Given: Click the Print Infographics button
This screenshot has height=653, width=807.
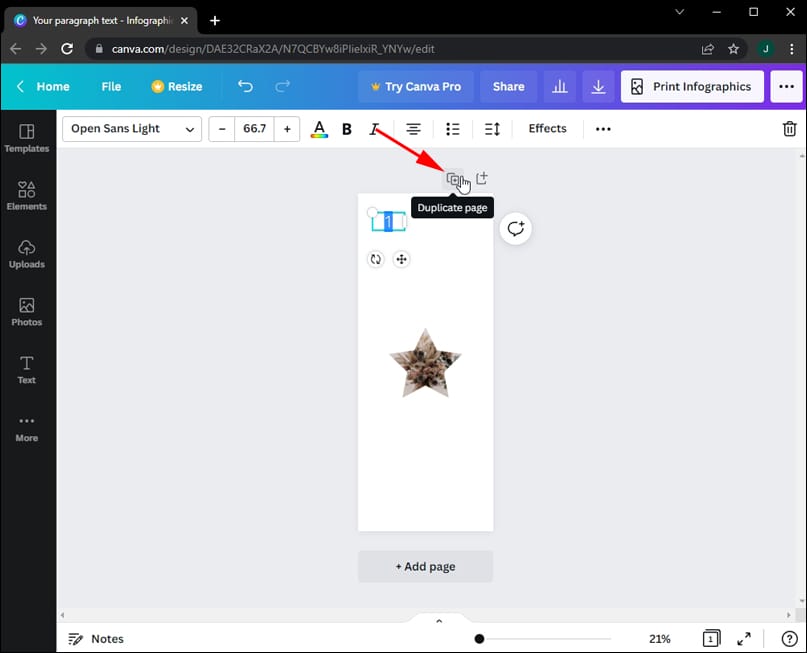Looking at the screenshot, I should click(x=691, y=87).
